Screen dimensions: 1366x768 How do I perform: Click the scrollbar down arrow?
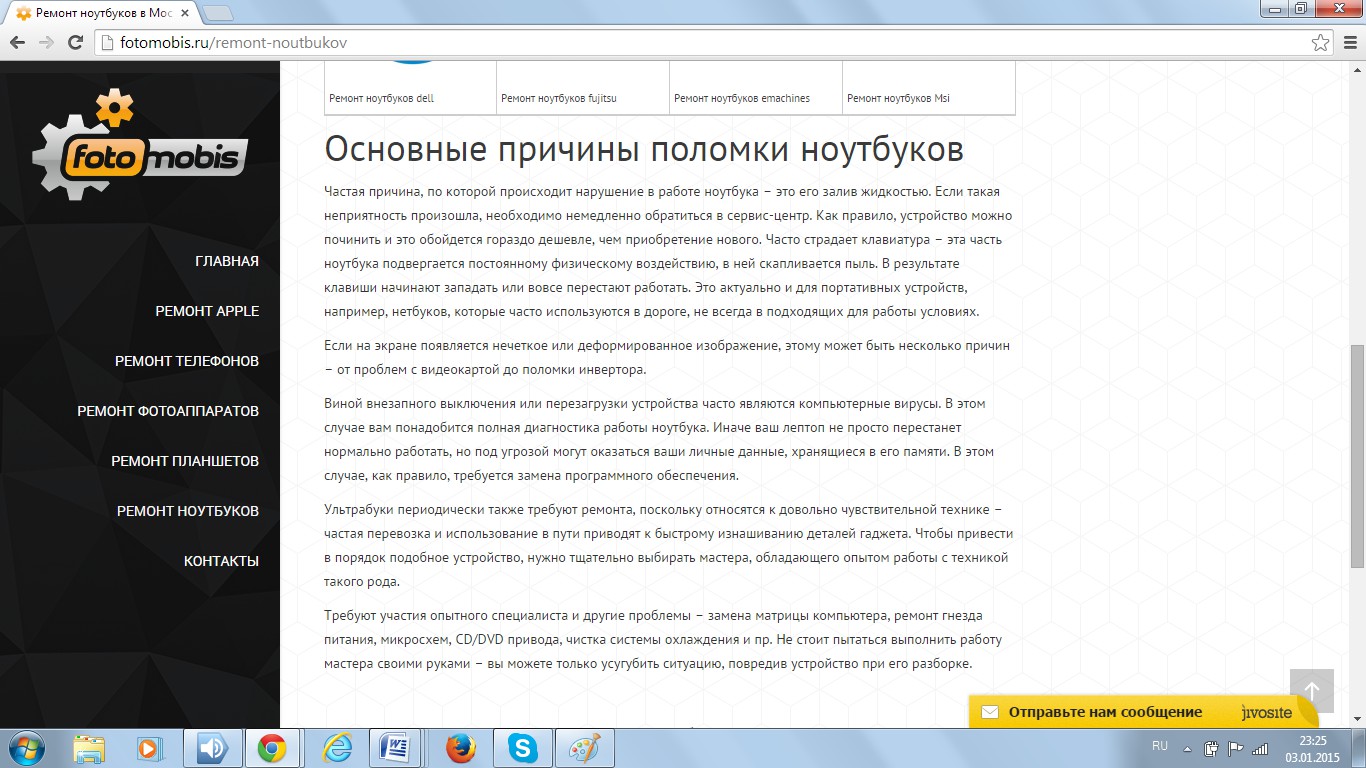[1357, 721]
